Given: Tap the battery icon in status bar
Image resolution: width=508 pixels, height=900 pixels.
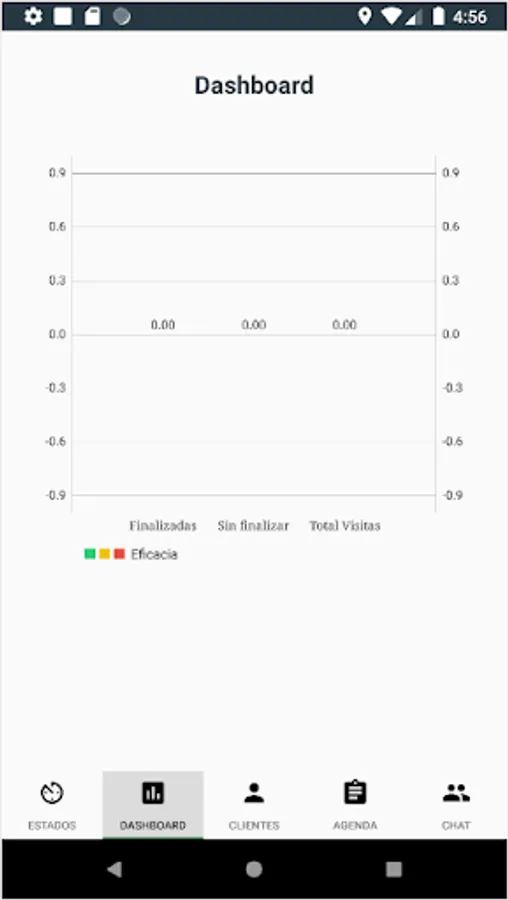Looking at the screenshot, I should (439, 16).
